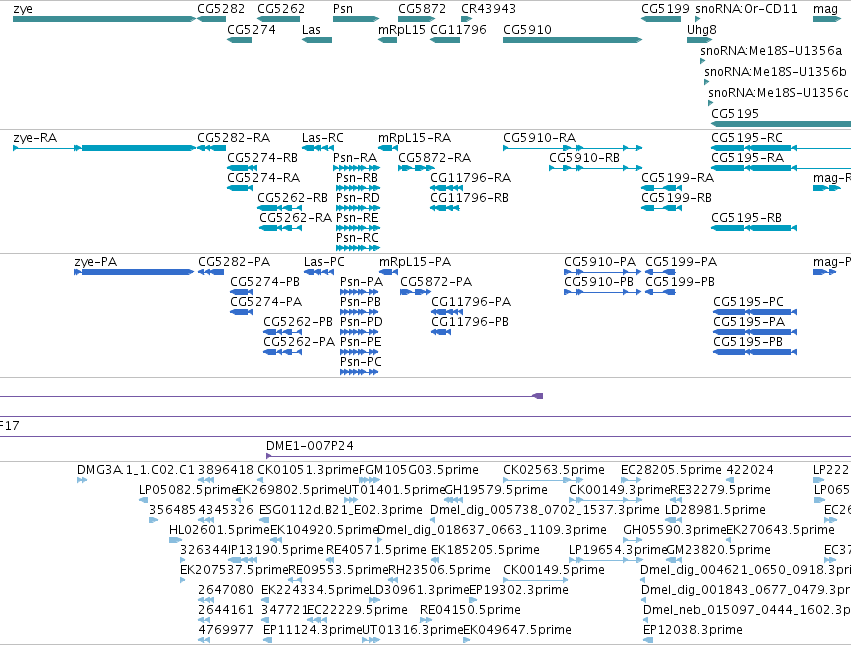This screenshot has width=851, height=645.
Task: Click the Psn gene arrow glyph
Action: (x=356, y=19)
